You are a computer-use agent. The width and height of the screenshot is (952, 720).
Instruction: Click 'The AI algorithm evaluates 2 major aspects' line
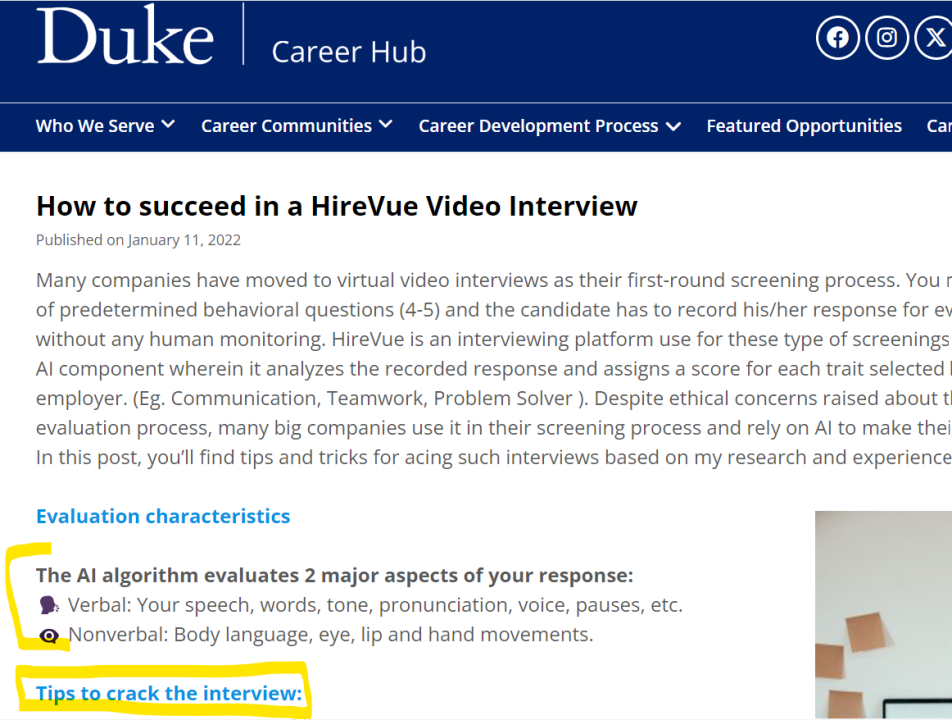[x=335, y=575]
